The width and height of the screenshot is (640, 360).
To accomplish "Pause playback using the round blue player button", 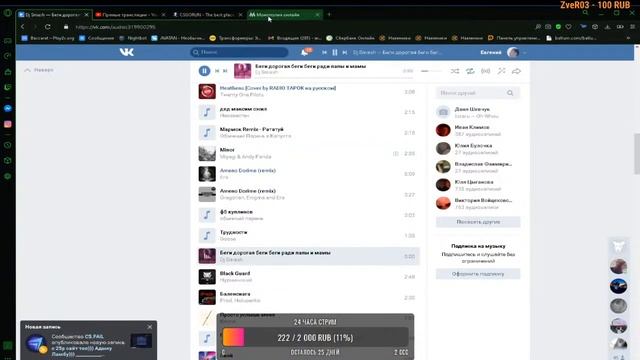I will pos(204,71).
